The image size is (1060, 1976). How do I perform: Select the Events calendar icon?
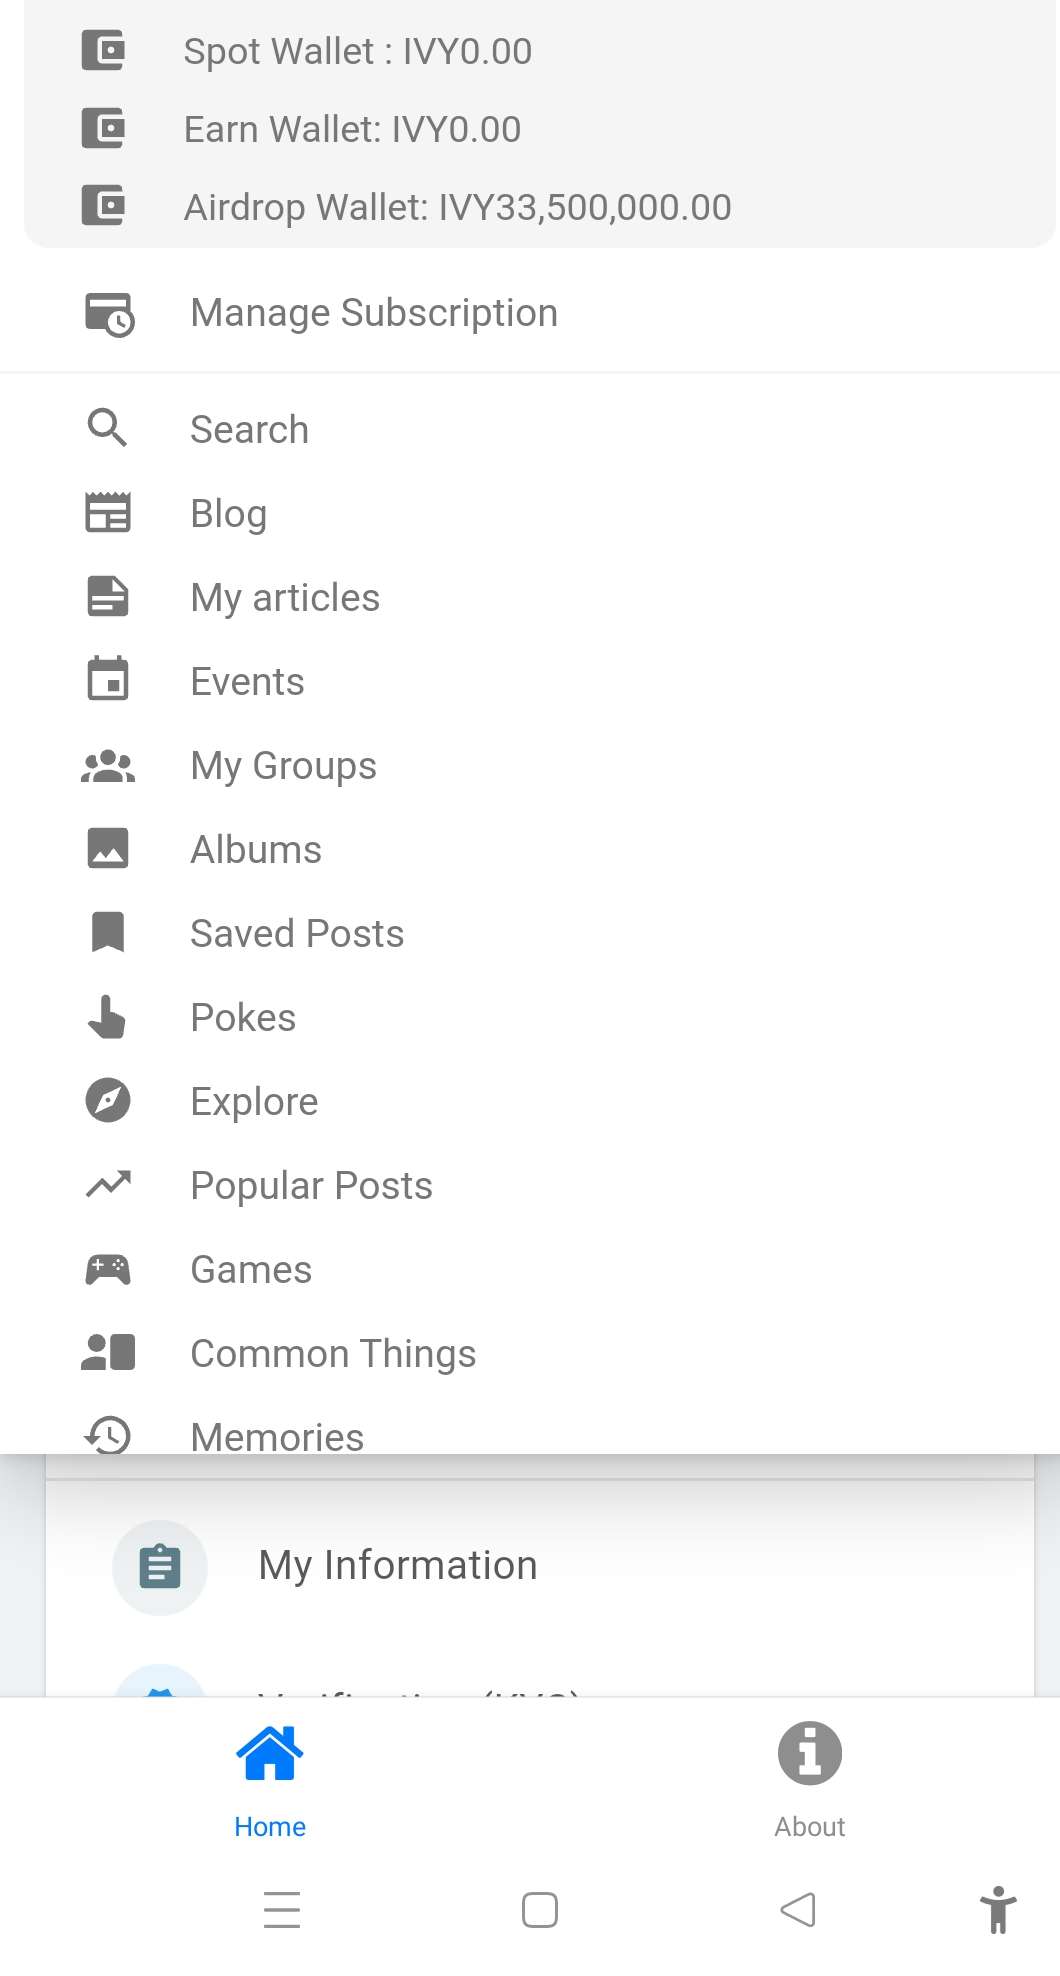click(x=108, y=679)
